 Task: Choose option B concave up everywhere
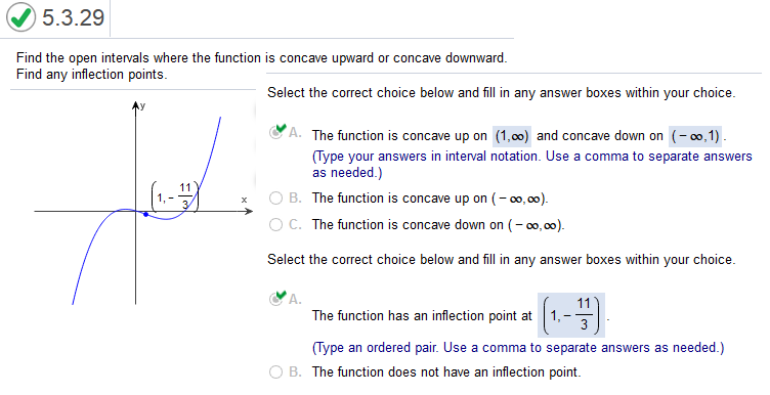coord(275,198)
